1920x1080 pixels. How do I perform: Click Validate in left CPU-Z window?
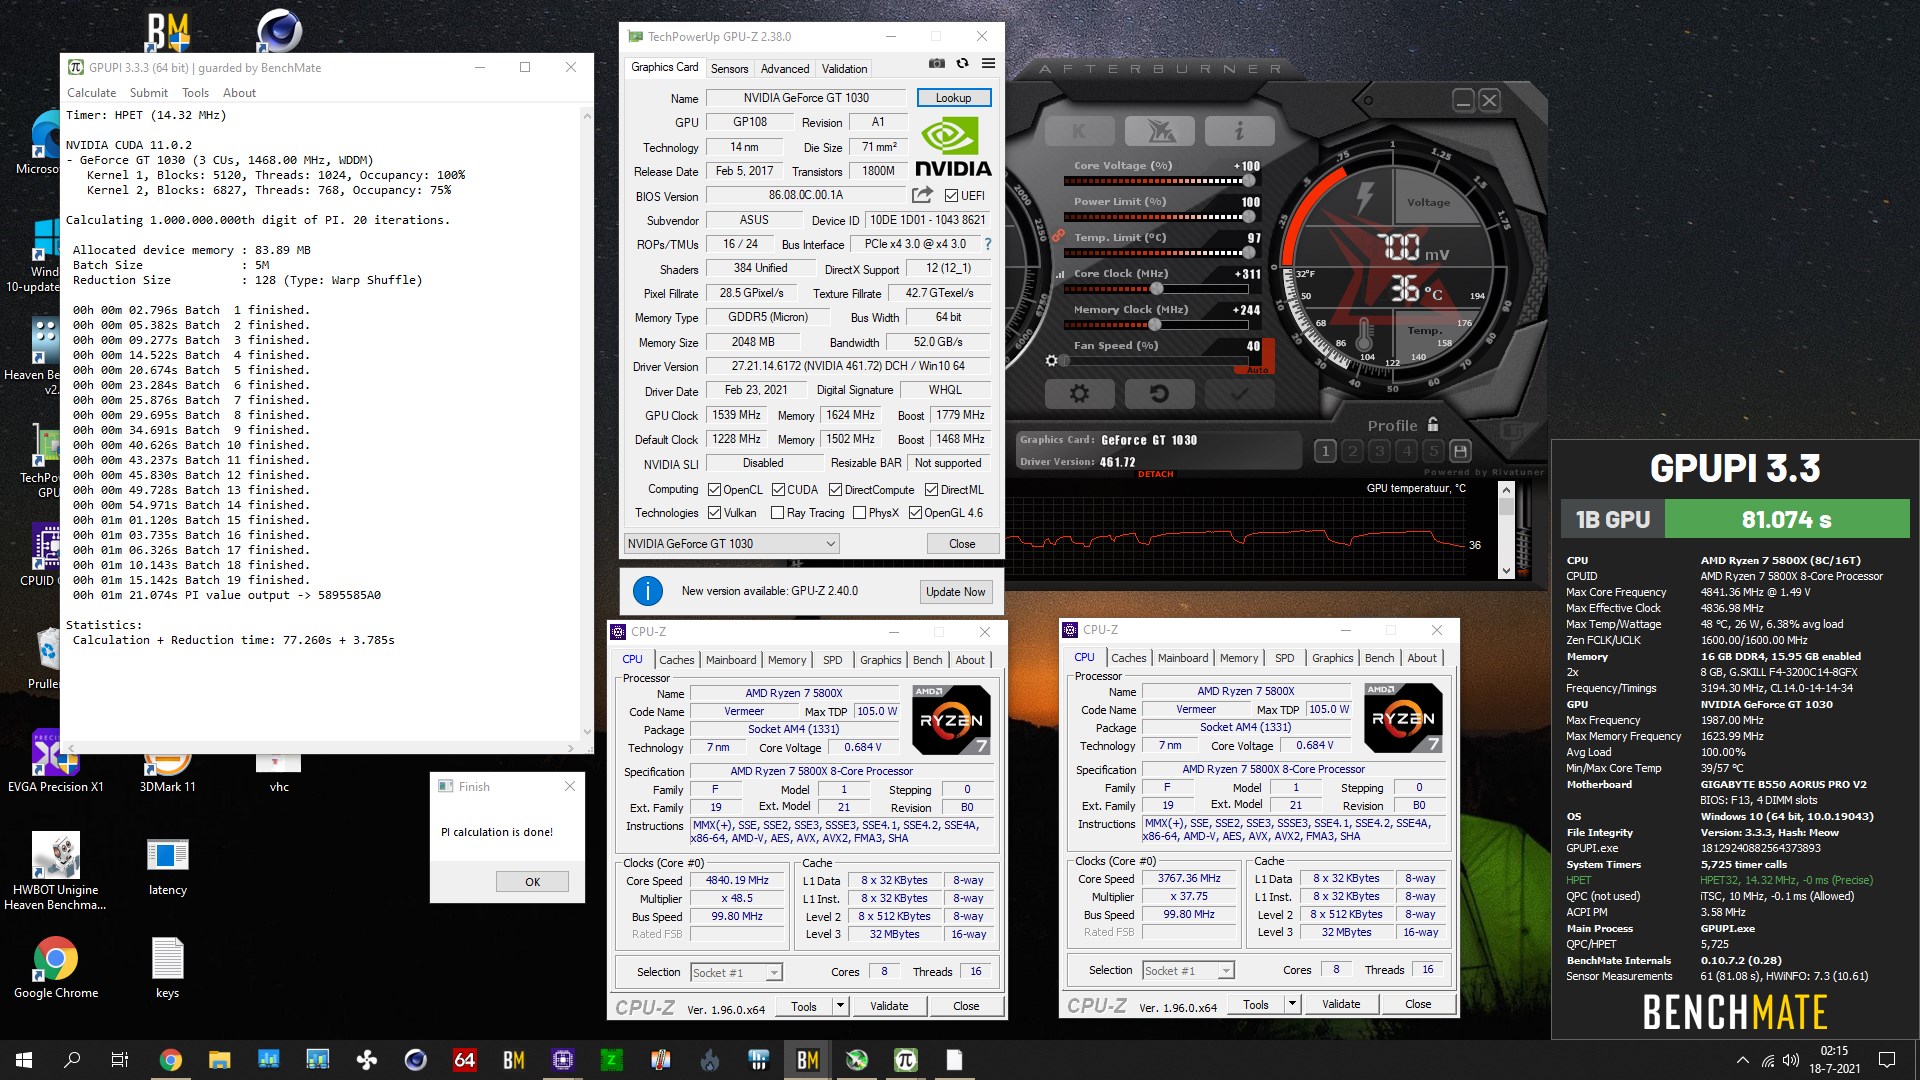889,1006
